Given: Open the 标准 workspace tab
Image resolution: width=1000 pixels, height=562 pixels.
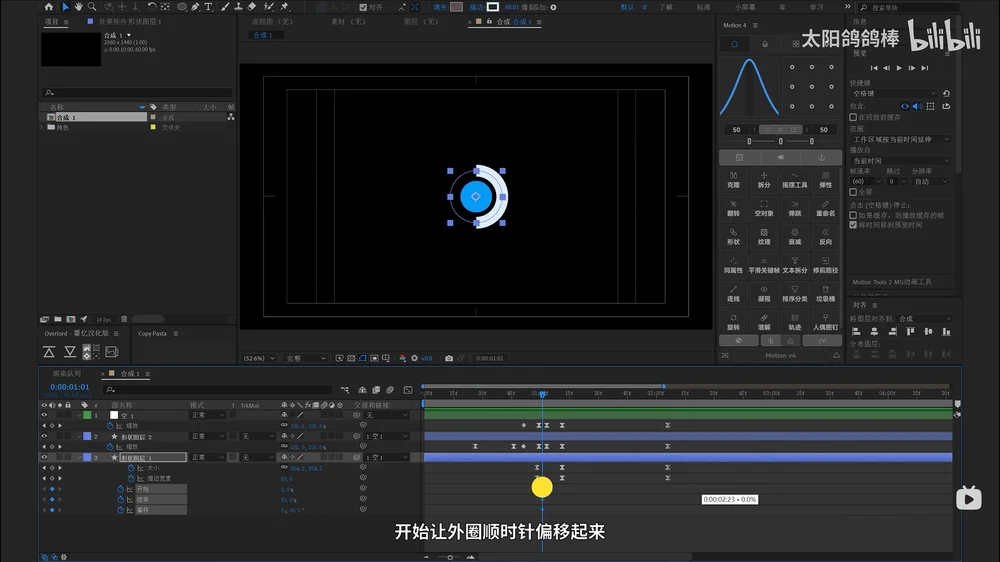Looking at the screenshot, I should pyautogui.click(x=703, y=7).
